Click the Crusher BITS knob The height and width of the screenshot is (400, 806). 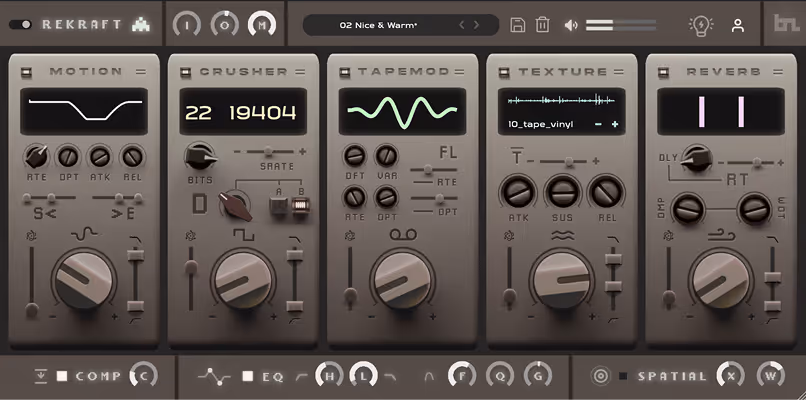pos(200,157)
